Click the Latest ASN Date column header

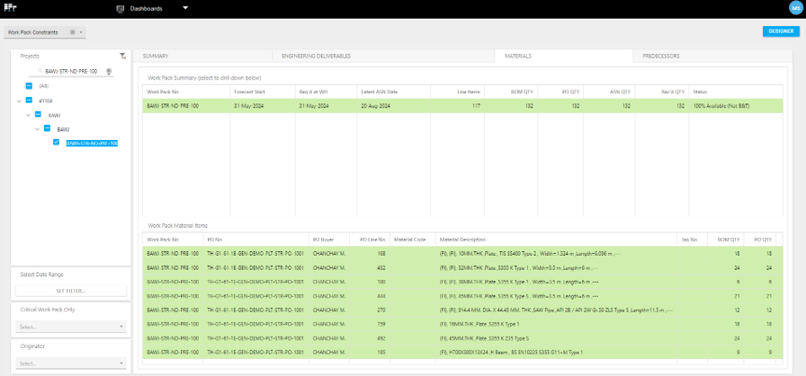click(393, 92)
